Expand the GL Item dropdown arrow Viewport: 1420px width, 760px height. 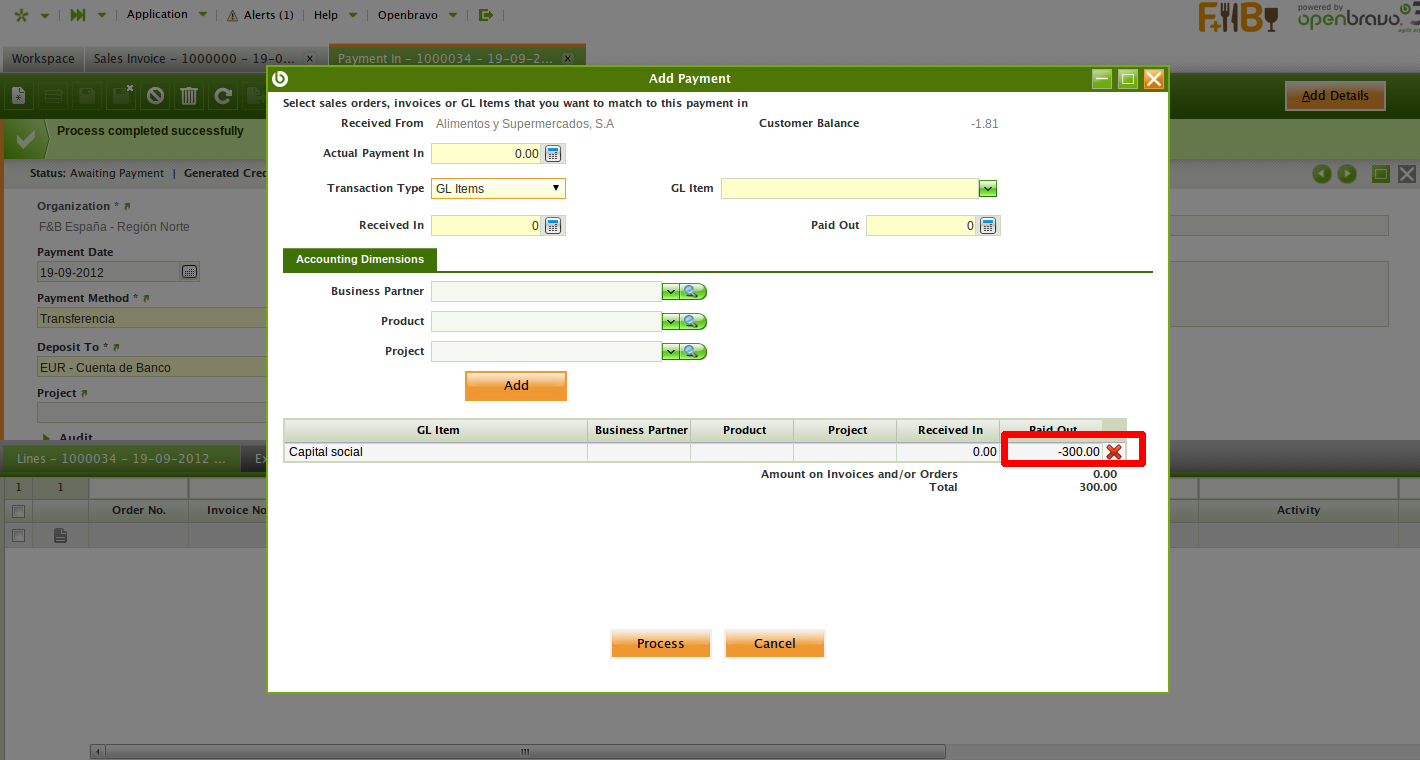(x=987, y=189)
